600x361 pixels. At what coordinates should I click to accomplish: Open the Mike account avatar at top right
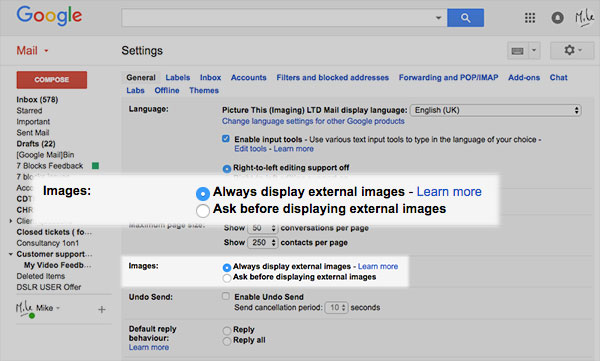pos(585,18)
